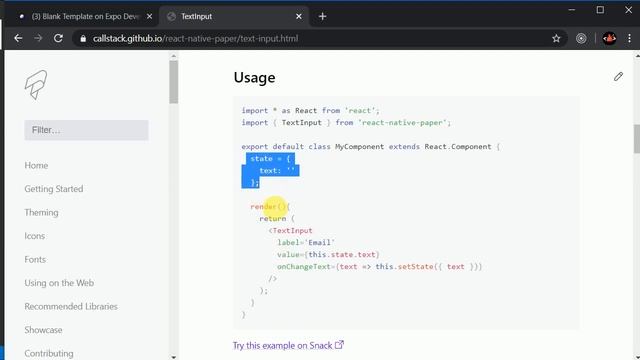Go back to the previous page
The width and height of the screenshot is (640, 360).
point(18,38)
